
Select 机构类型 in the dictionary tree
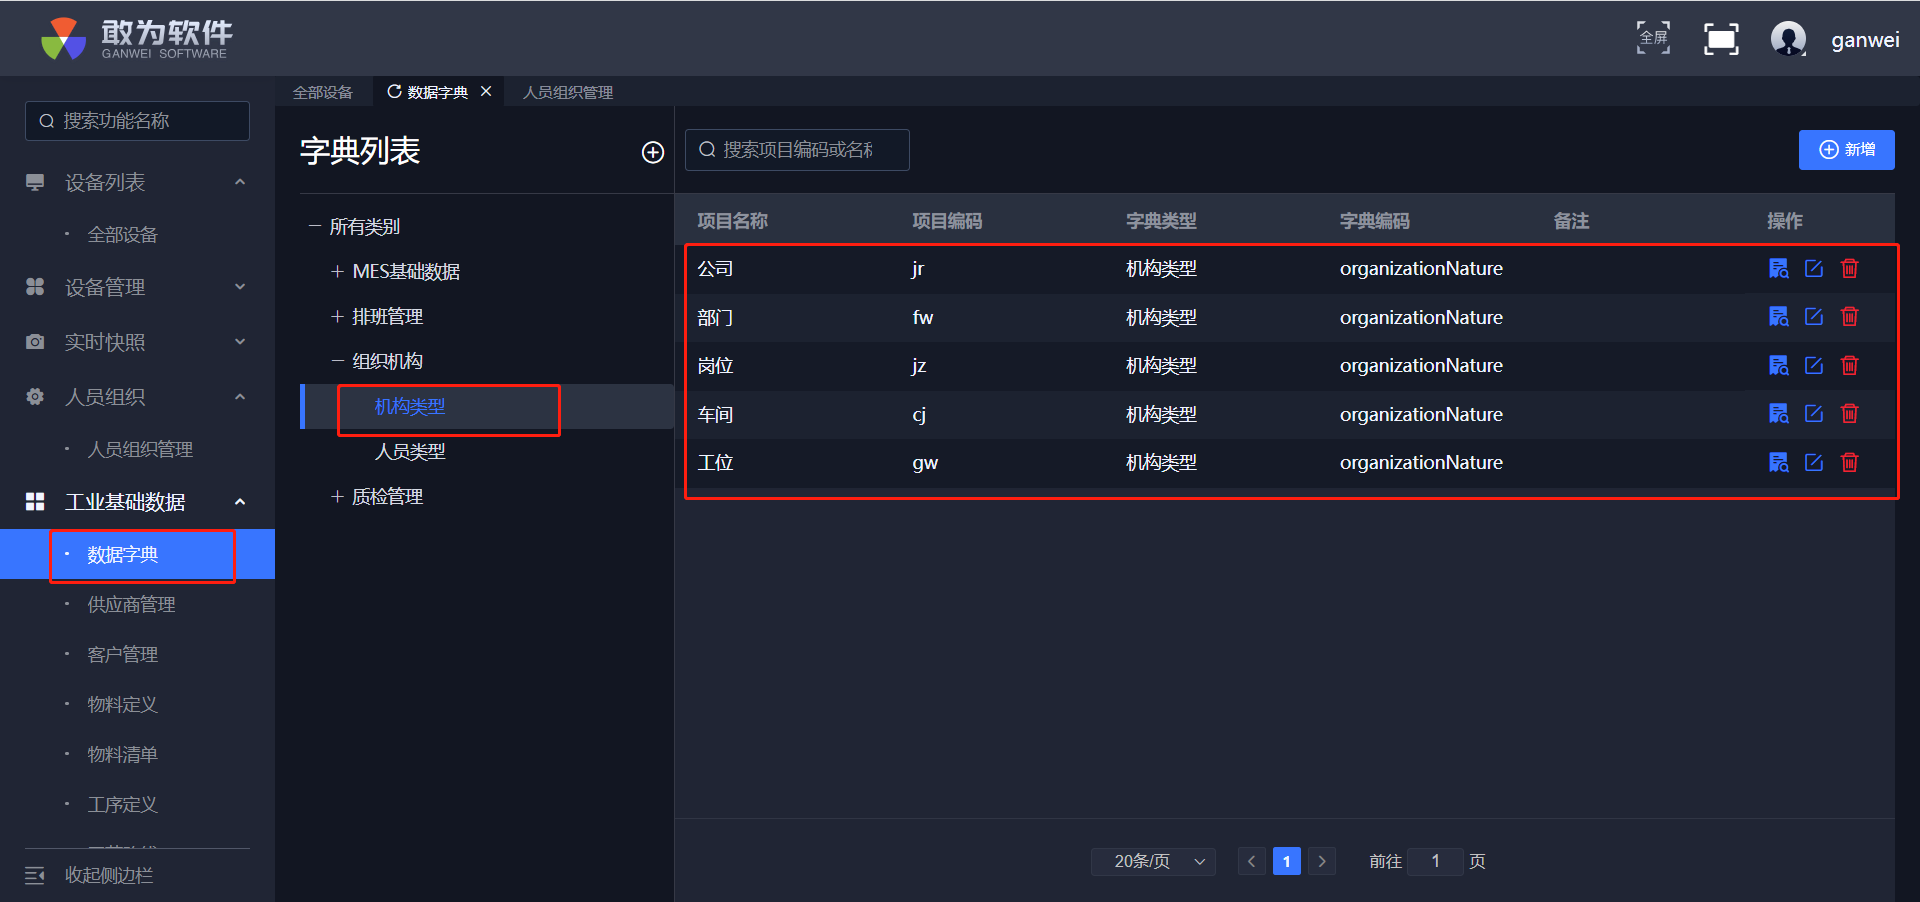coord(410,407)
